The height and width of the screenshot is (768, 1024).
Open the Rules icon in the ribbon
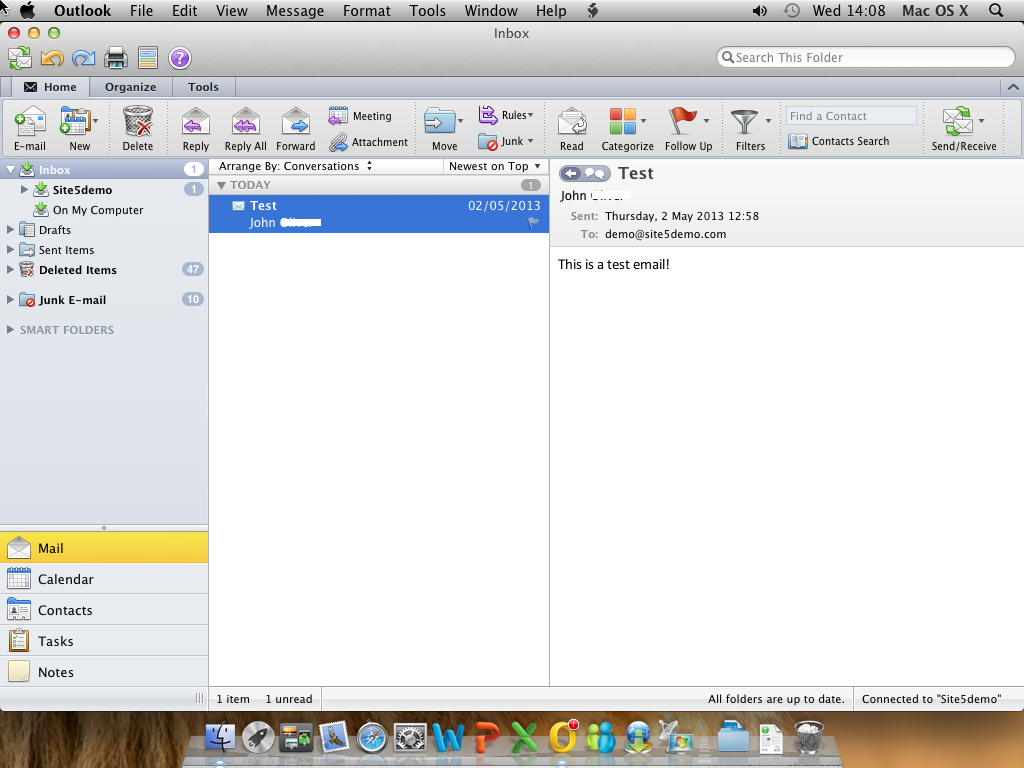(488, 115)
